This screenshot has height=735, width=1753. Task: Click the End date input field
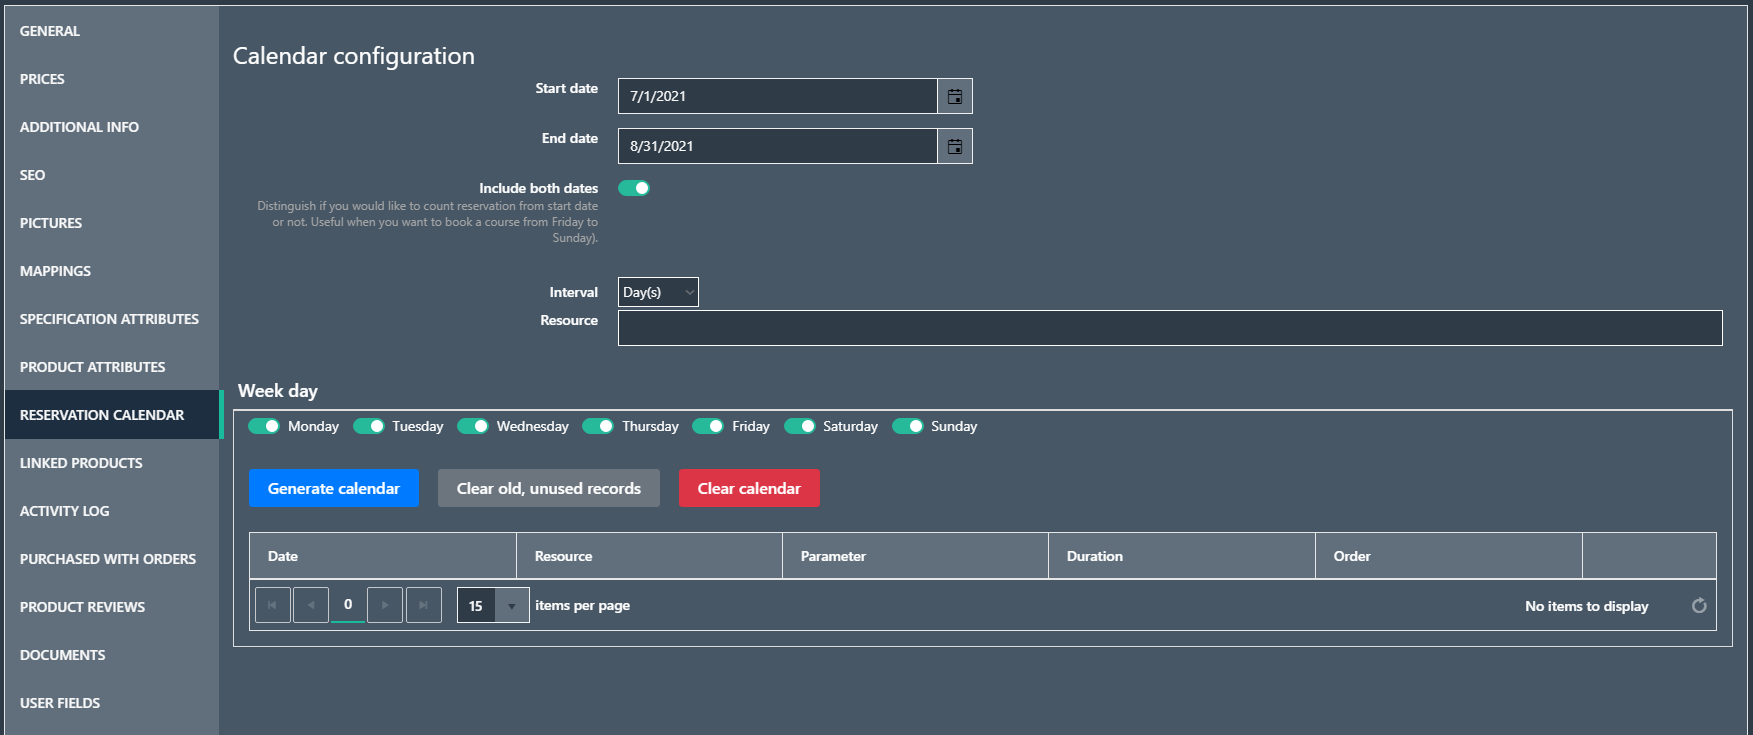[x=778, y=146]
